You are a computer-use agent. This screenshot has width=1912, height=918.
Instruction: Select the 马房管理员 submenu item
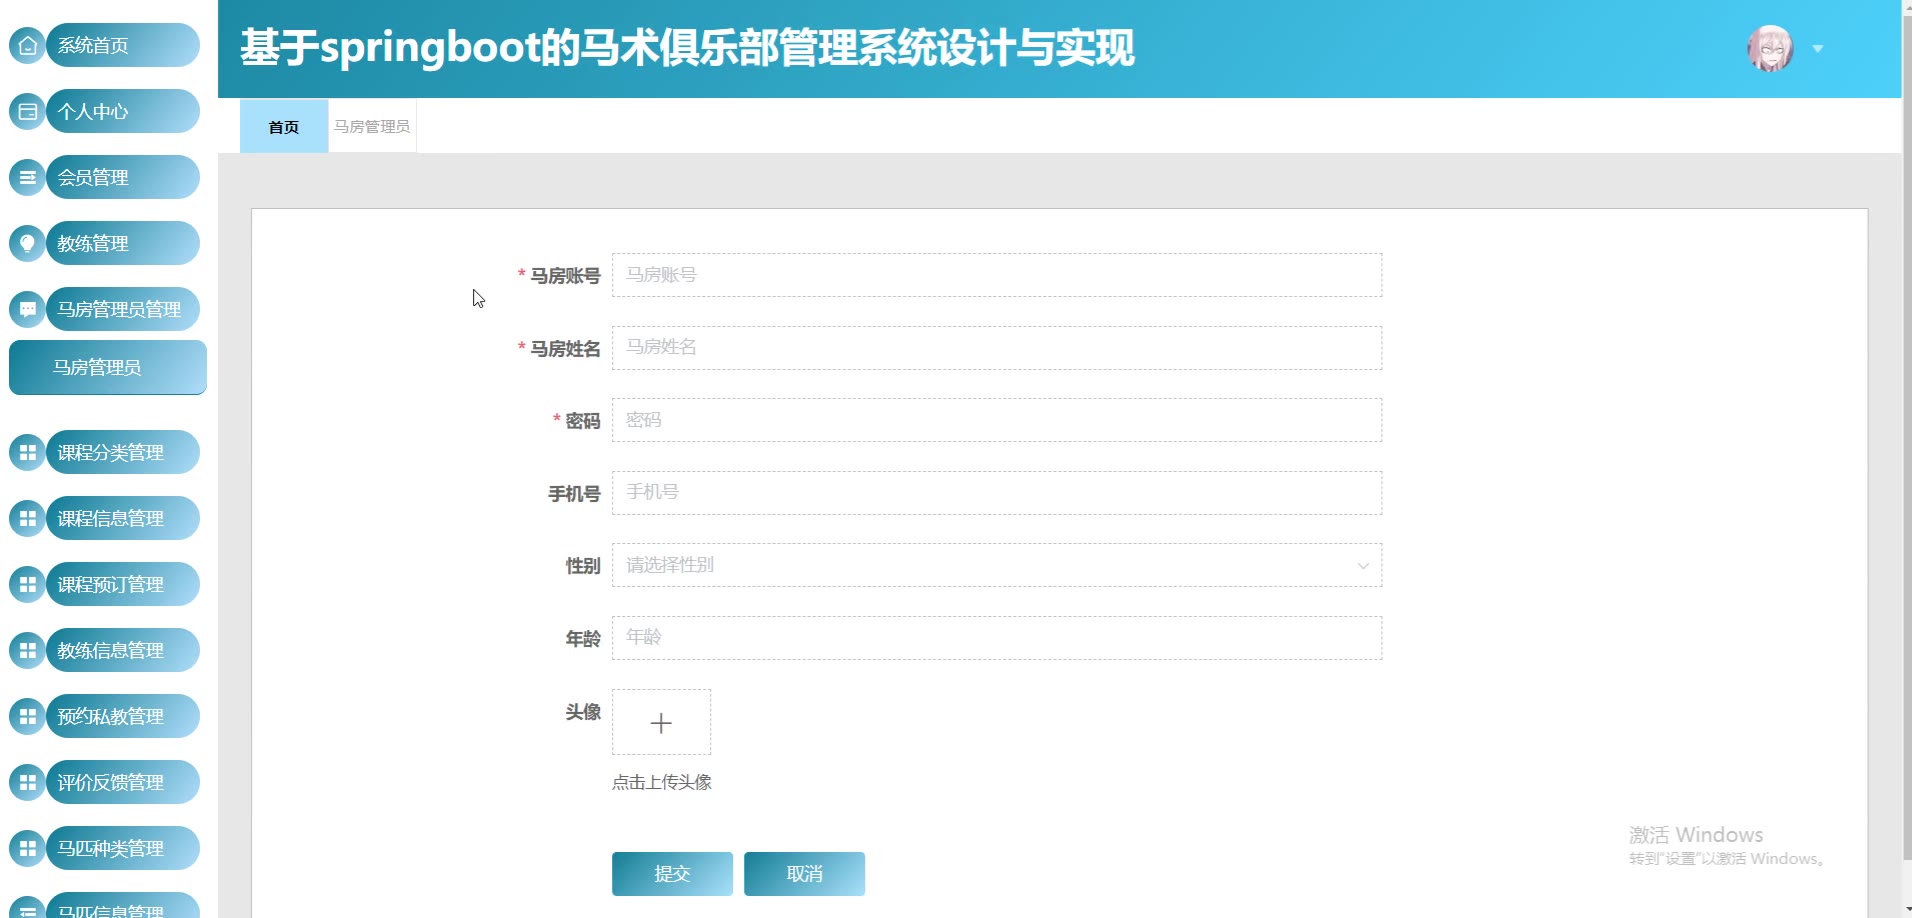[108, 367]
